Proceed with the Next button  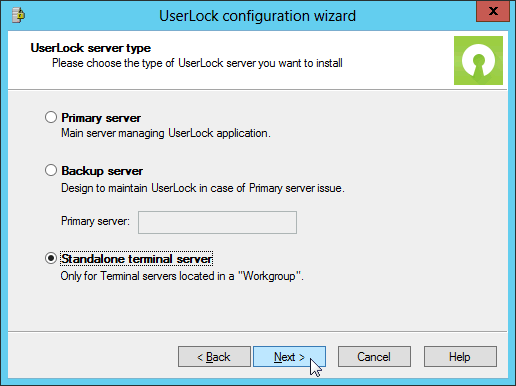point(289,357)
